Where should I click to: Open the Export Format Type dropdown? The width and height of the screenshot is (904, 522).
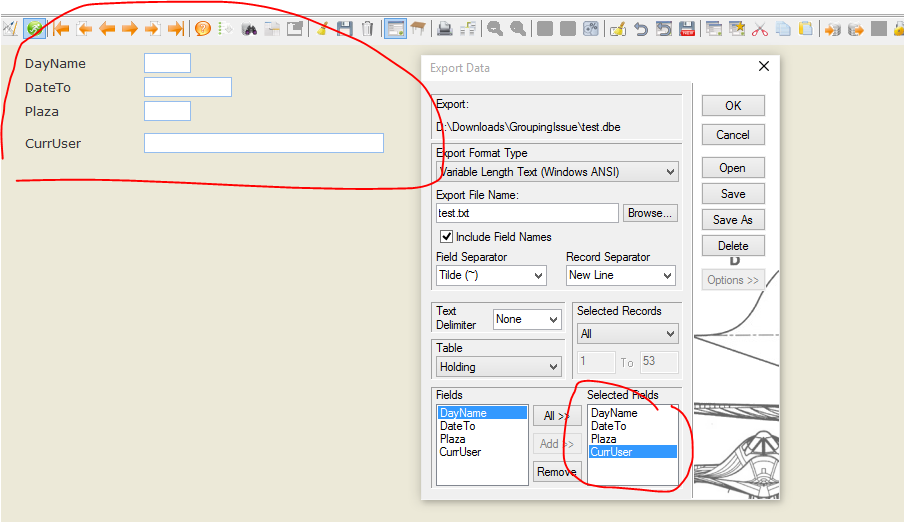click(557, 172)
